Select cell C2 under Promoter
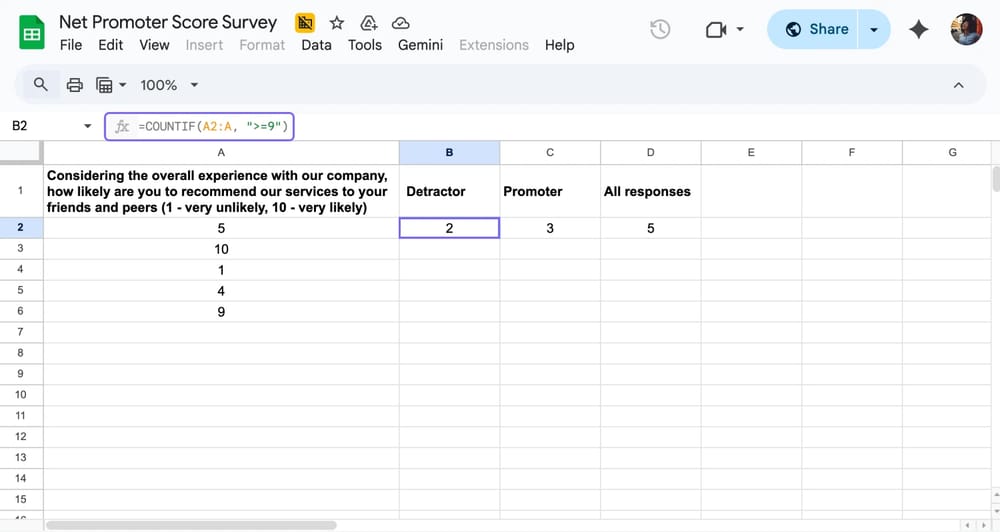Image resolution: width=1000 pixels, height=532 pixels. [550, 228]
